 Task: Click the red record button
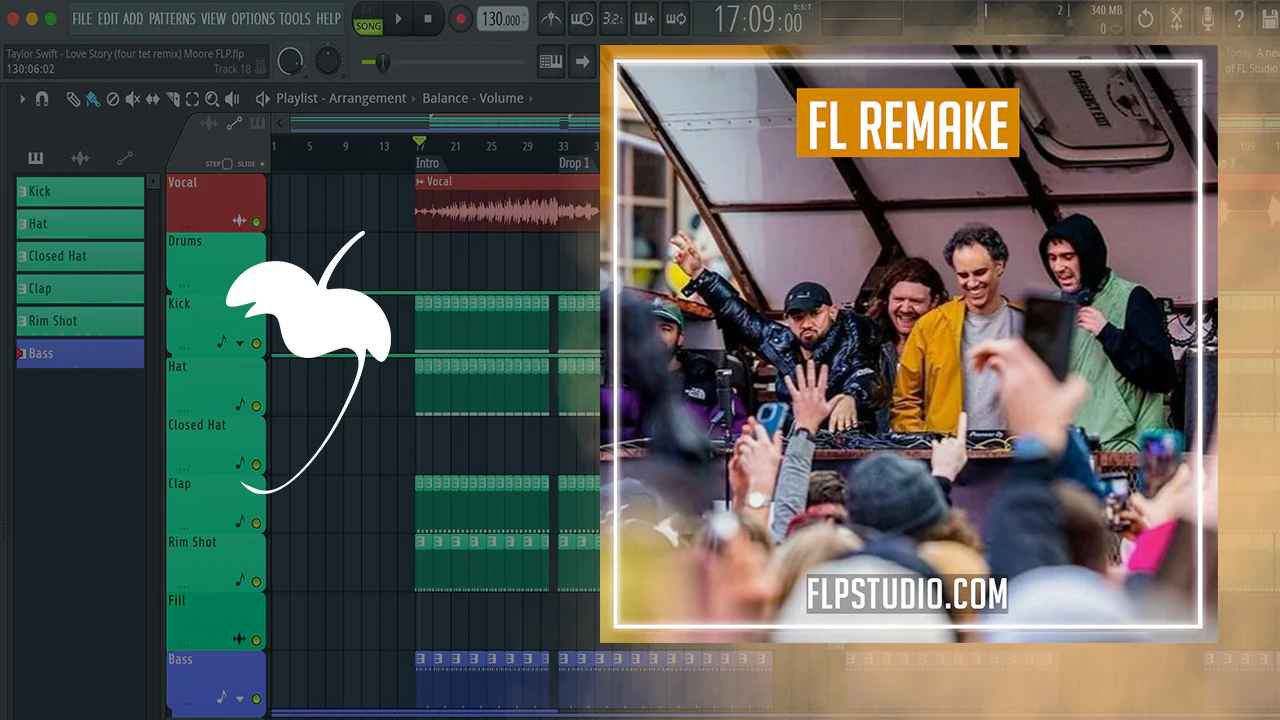tap(460, 19)
